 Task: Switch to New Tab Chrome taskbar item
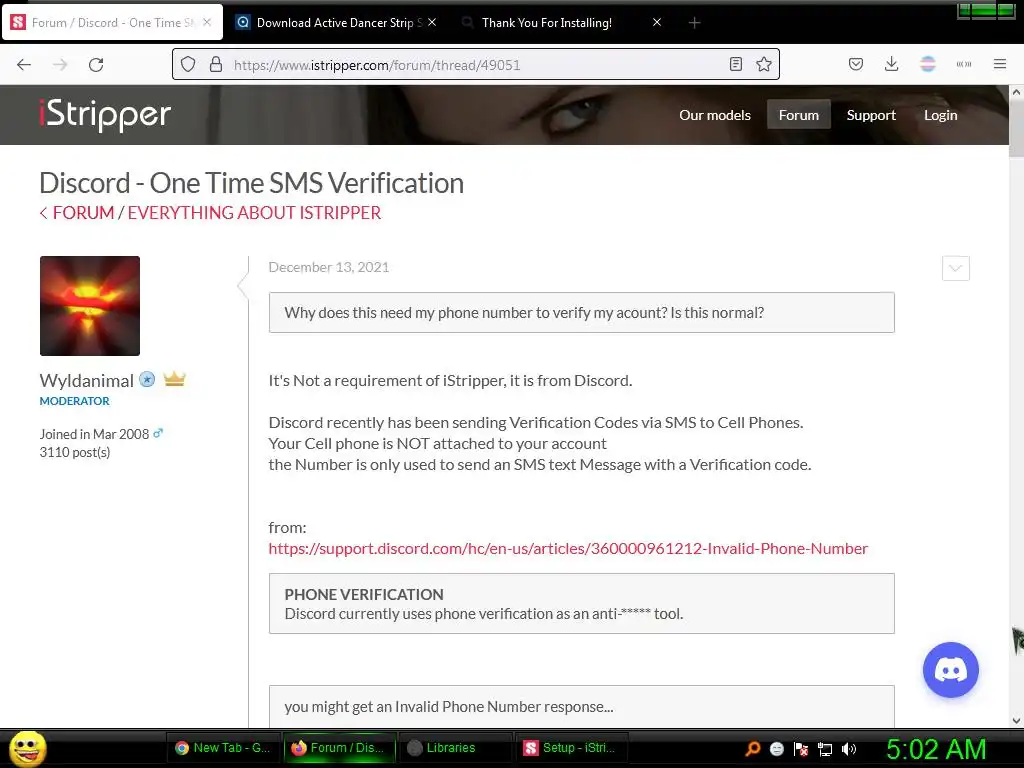[222, 748]
